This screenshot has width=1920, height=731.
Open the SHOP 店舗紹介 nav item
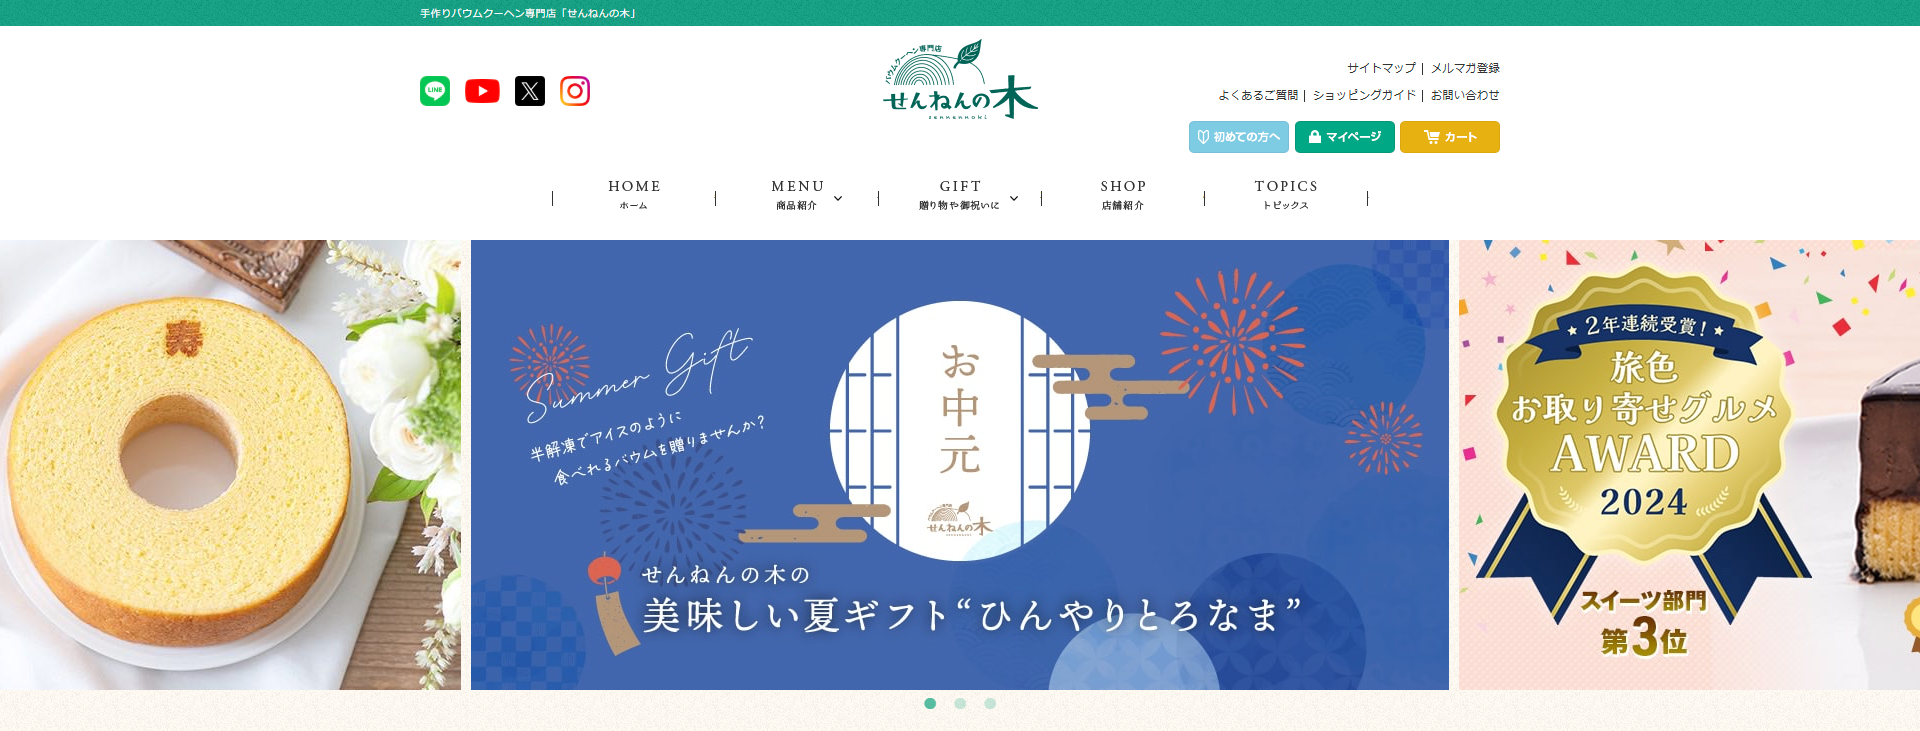point(1123,195)
